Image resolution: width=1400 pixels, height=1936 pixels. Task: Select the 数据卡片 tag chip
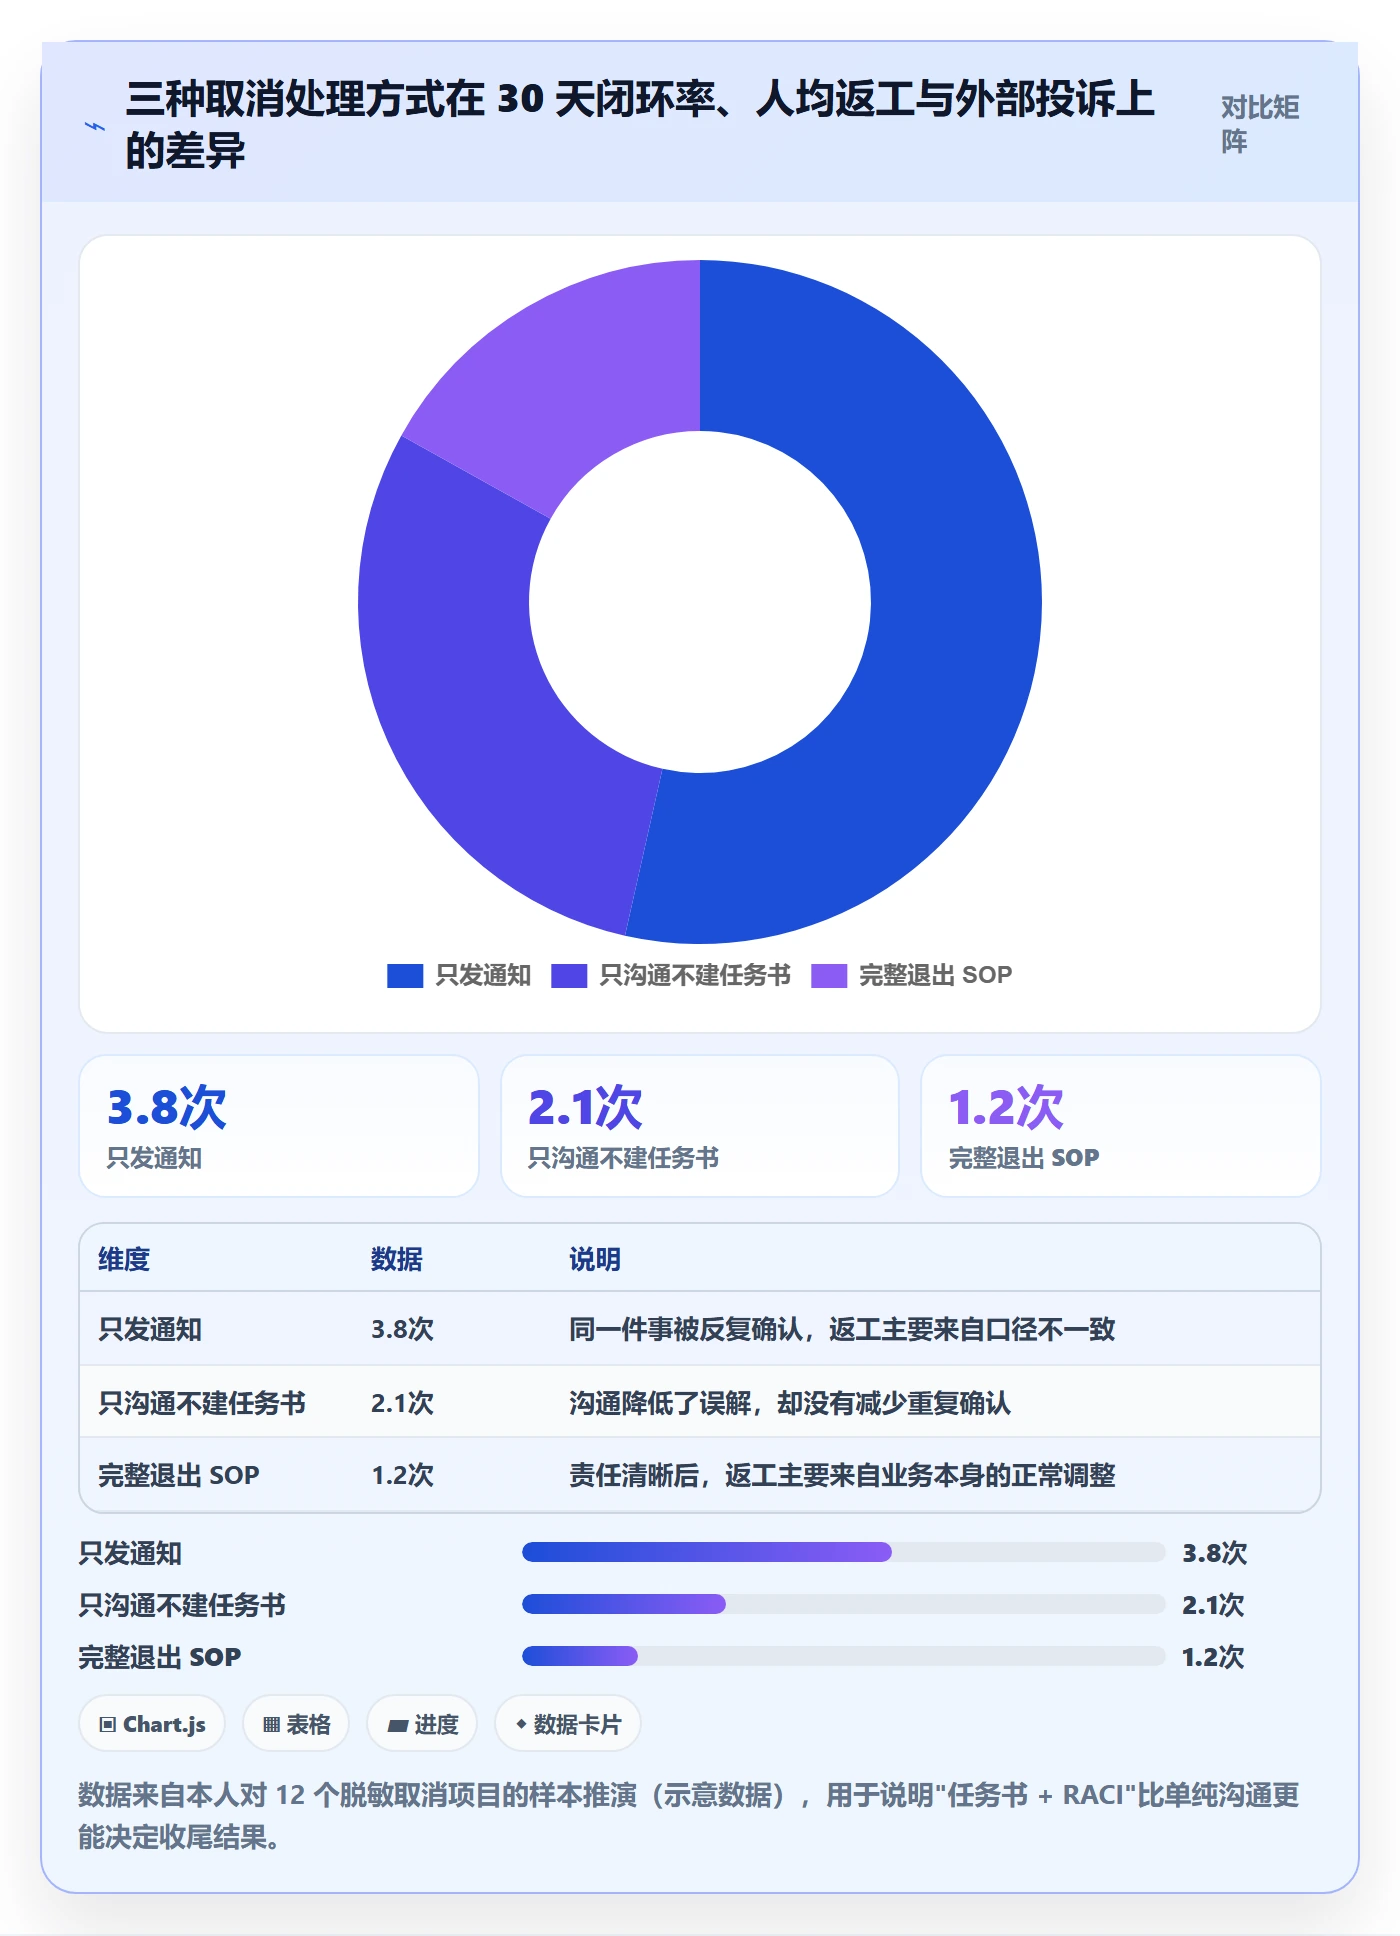pyautogui.click(x=568, y=1724)
